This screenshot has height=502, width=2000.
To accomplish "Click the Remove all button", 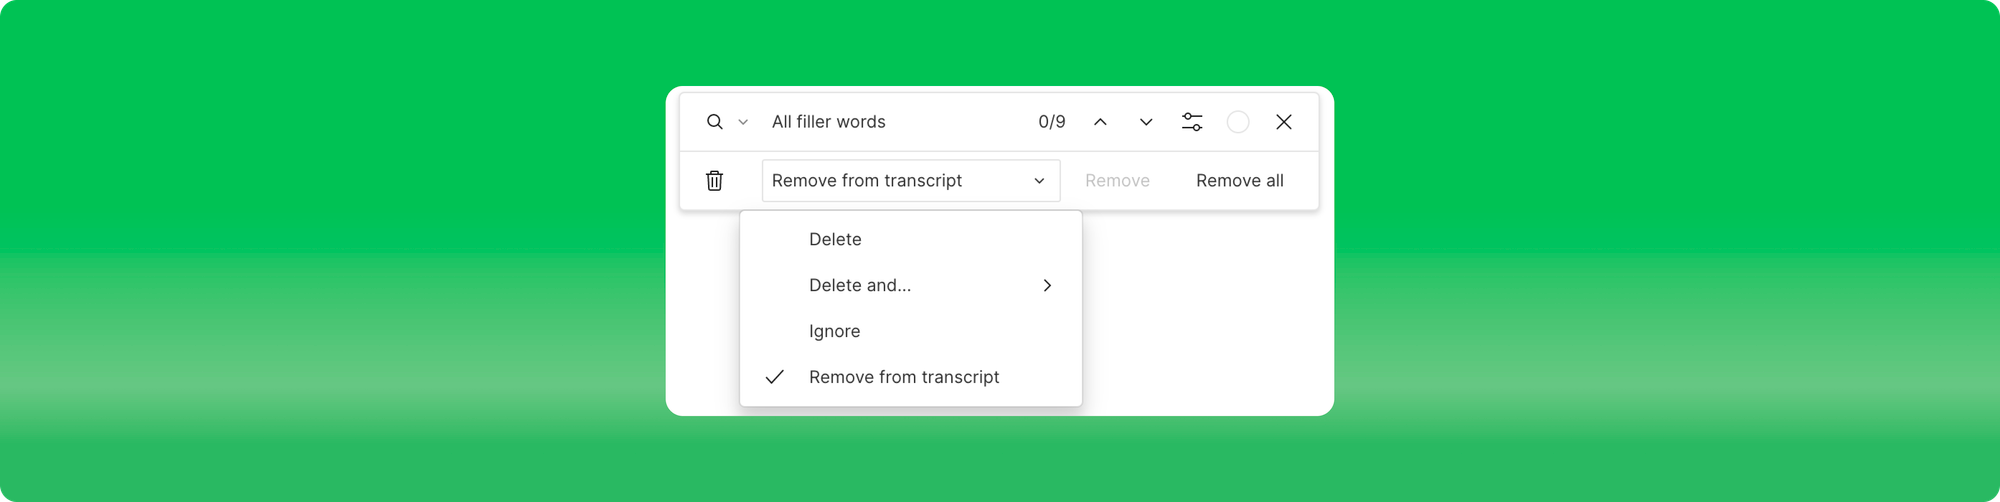I will (1240, 181).
